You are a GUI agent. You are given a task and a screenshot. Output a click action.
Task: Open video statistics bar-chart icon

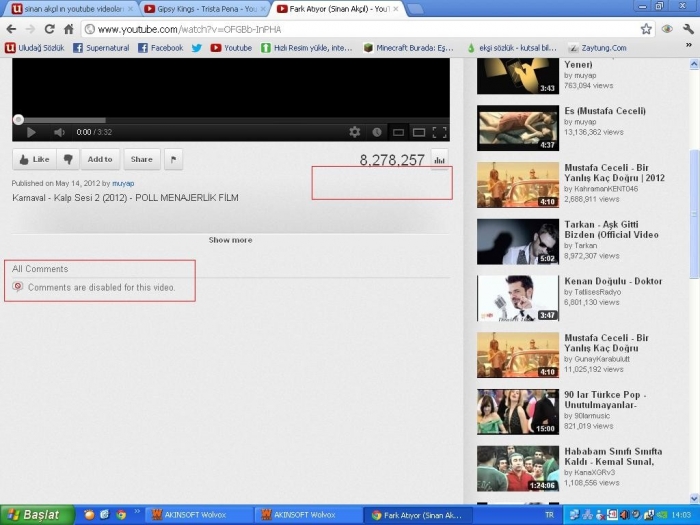[x=439, y=159]
